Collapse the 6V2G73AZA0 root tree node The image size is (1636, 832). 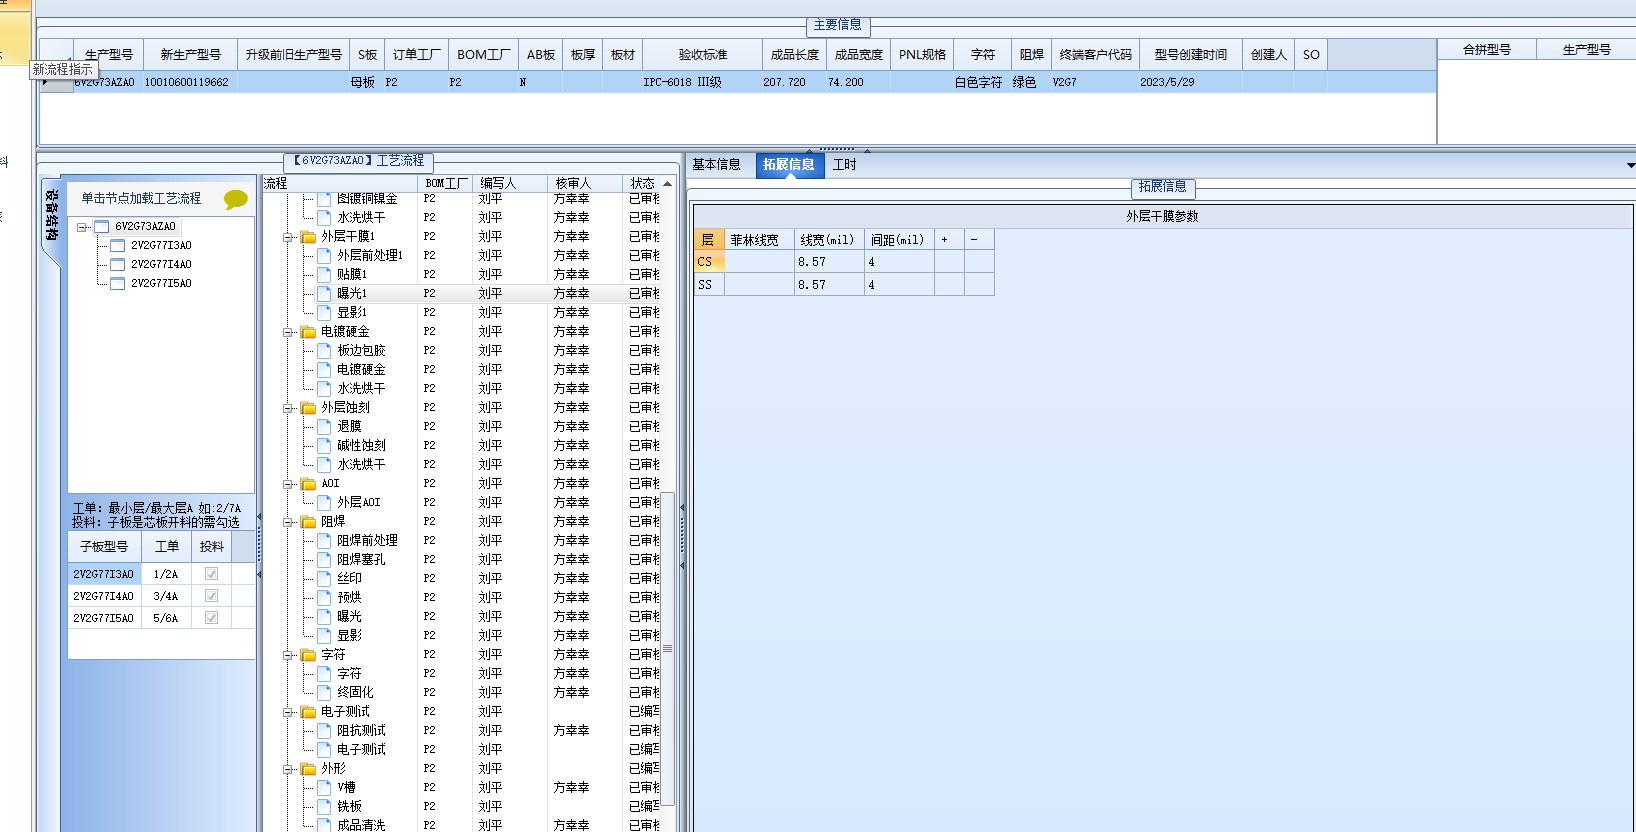[x=83, y=227]
